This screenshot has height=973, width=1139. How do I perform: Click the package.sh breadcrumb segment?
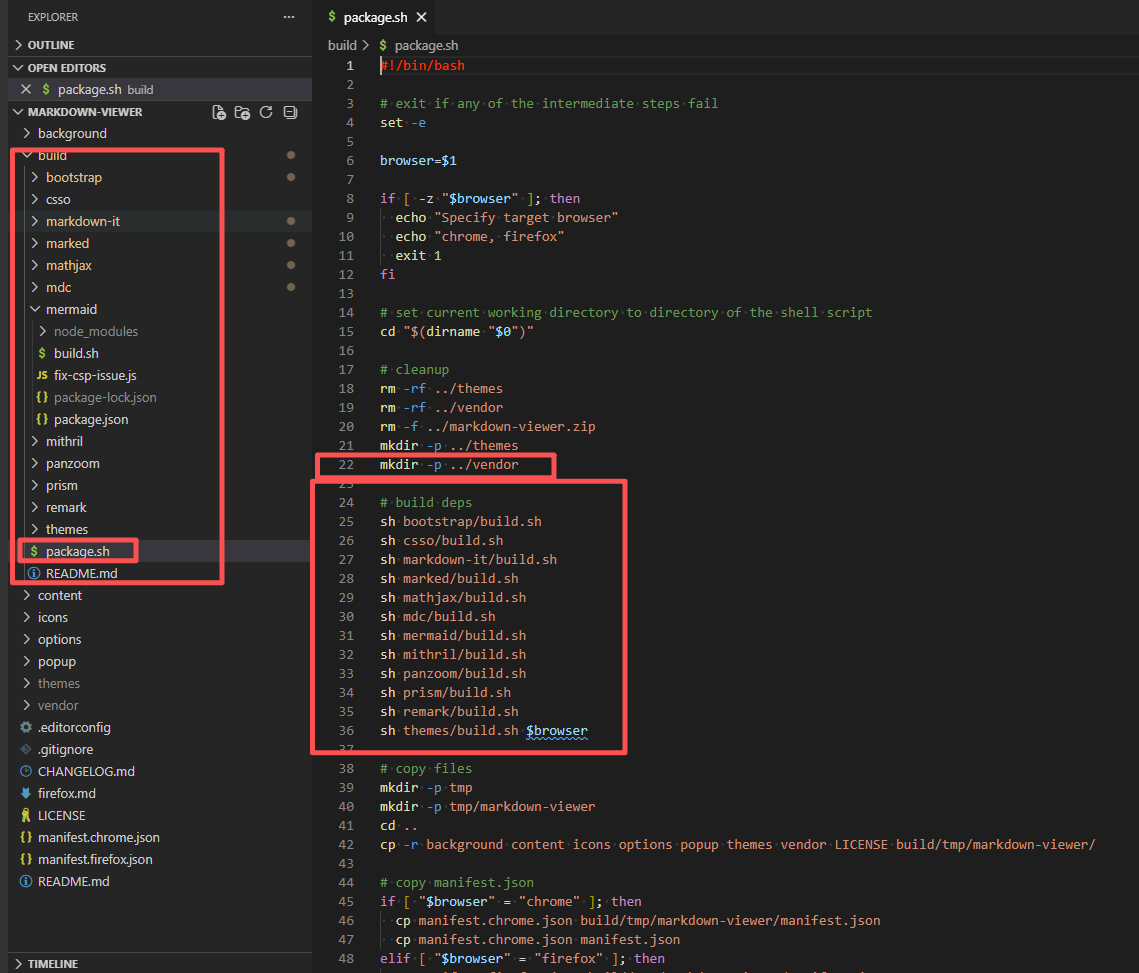tap(426, 46)
